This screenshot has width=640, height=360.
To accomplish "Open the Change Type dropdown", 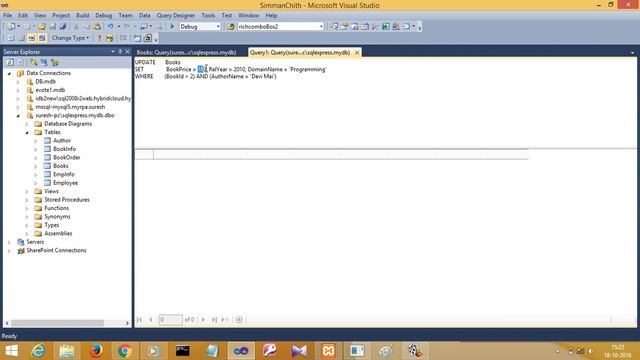I will [70, 38].
